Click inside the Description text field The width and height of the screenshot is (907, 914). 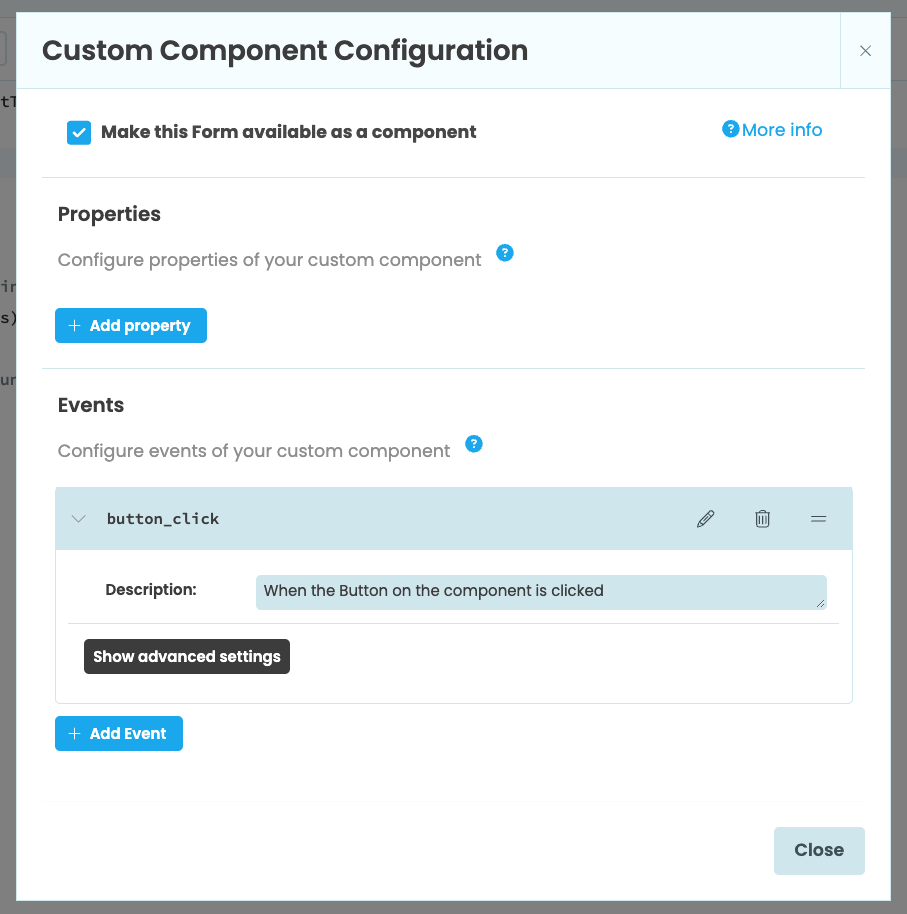pos(540,591)
